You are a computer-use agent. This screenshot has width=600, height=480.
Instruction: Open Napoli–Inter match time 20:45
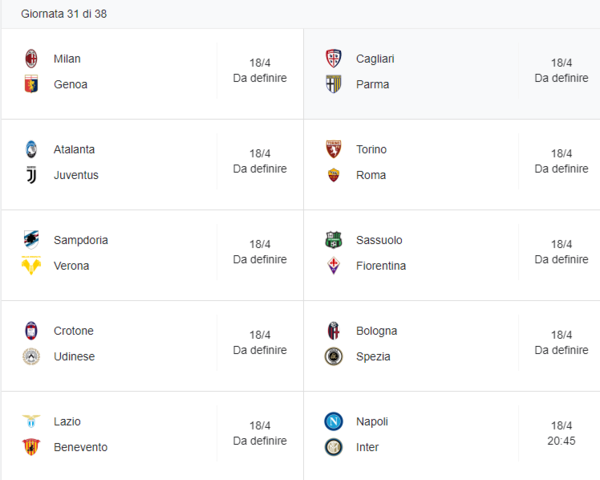click(x=561, y=441)
